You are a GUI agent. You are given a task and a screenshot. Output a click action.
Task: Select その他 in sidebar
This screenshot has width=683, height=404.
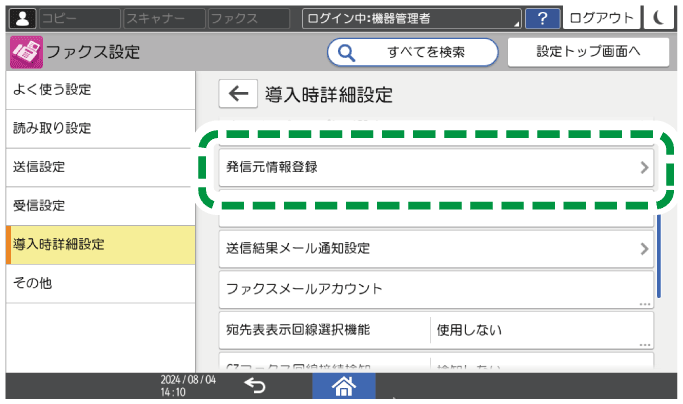101,283
